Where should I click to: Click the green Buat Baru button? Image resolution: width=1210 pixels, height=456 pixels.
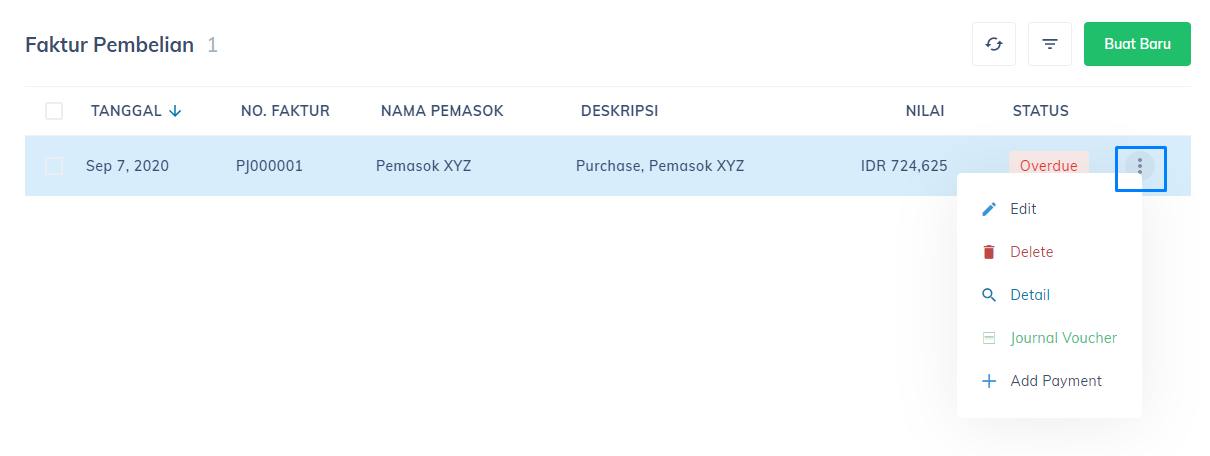1137,44
